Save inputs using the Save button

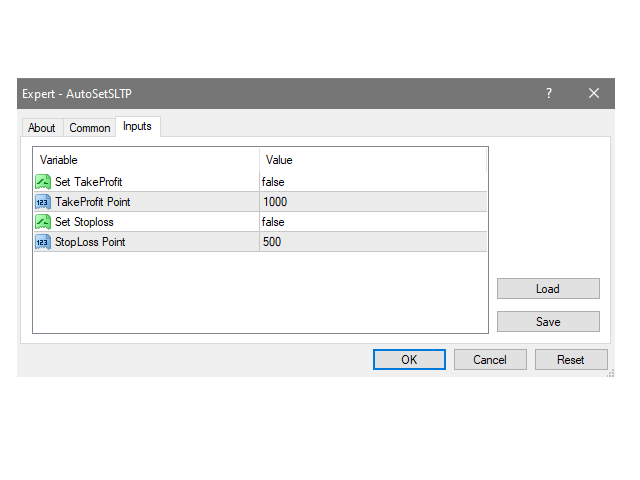(x=548, y=322)
